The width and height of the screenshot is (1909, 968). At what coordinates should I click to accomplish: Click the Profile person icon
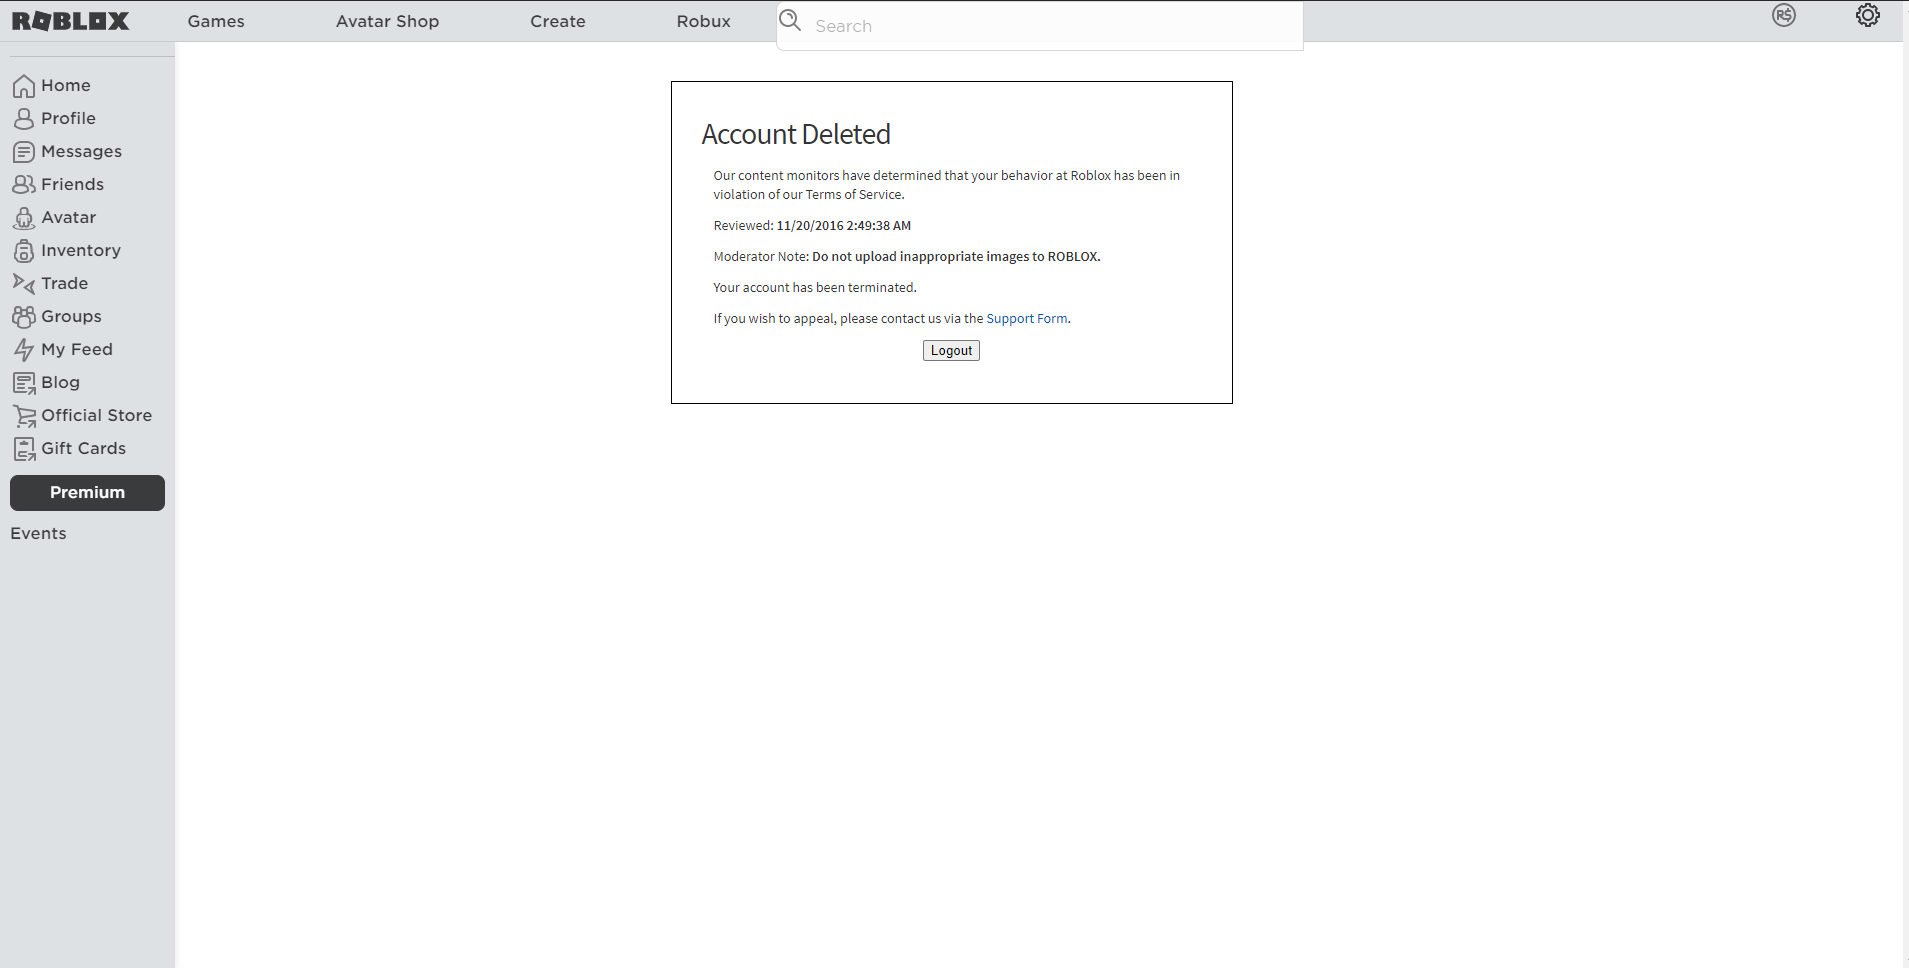[x=24, y=119]
